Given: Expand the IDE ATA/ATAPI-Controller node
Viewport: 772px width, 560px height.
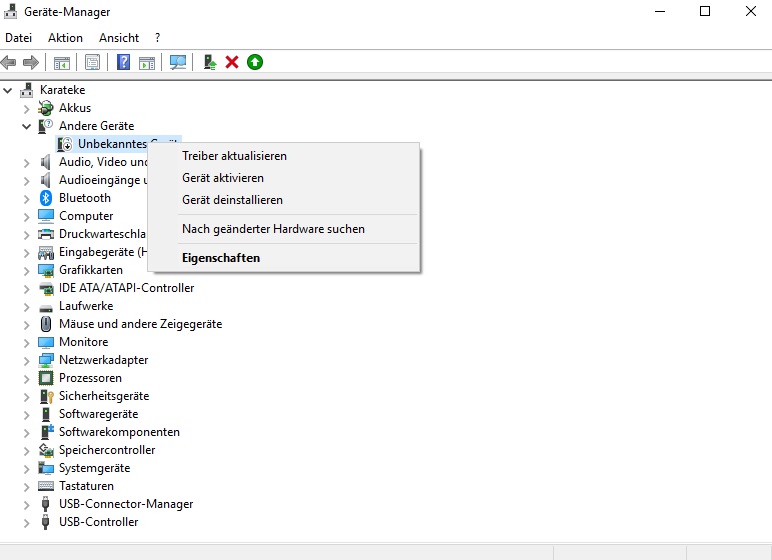Looking at the screenshot, I should [27, 289].
